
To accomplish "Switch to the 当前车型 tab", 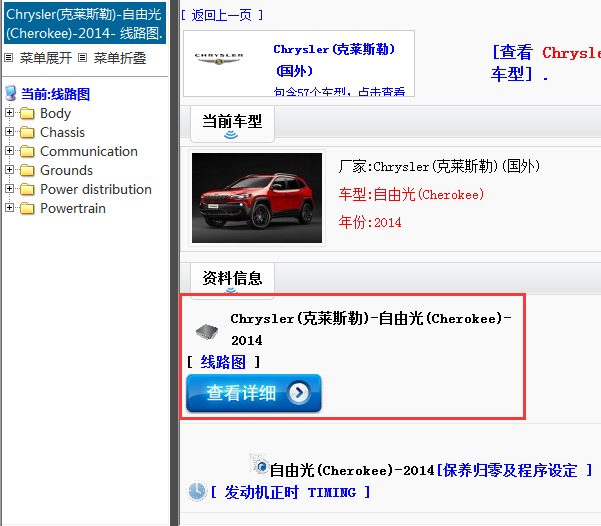I will click(x=232, y=125).
